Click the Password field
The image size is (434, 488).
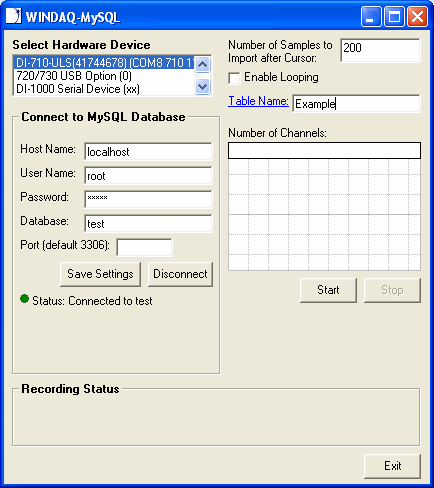[148, 199]
